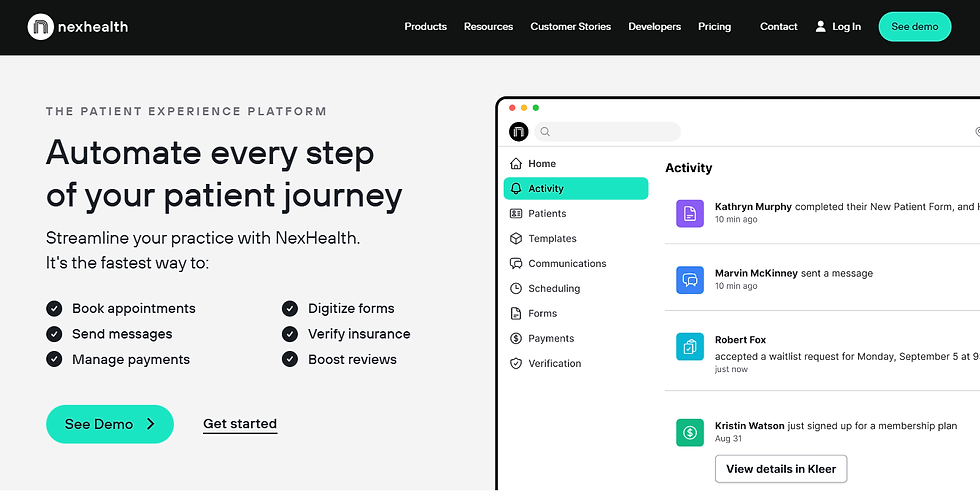Click check icon beside Manage payments
This screenshot has width=980, height=491.
(x=54, y=360)
